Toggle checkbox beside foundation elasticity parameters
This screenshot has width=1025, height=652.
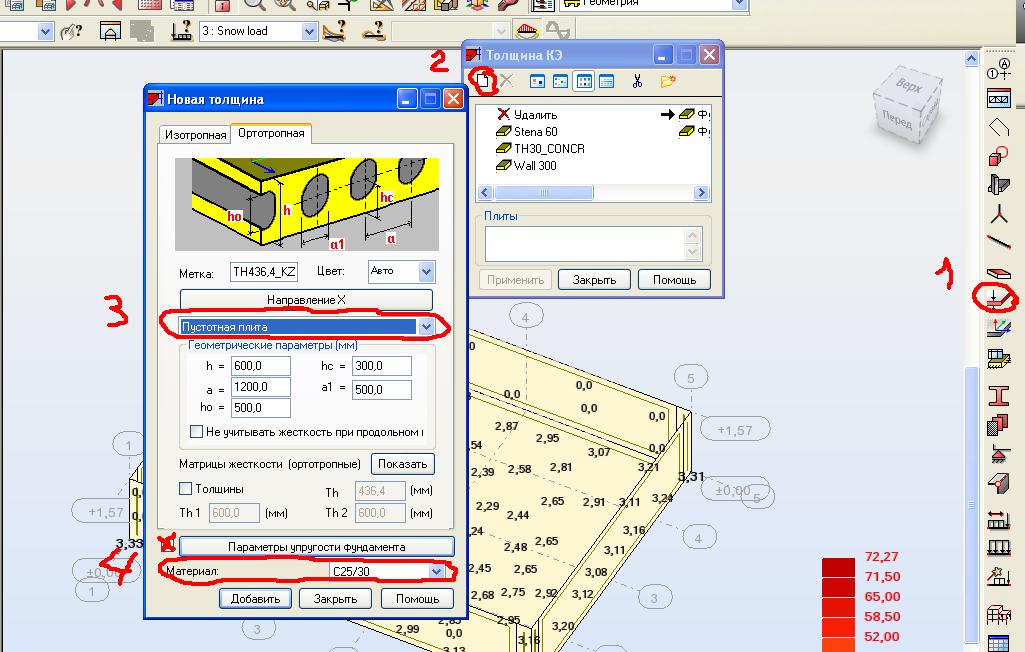[167, 545]
